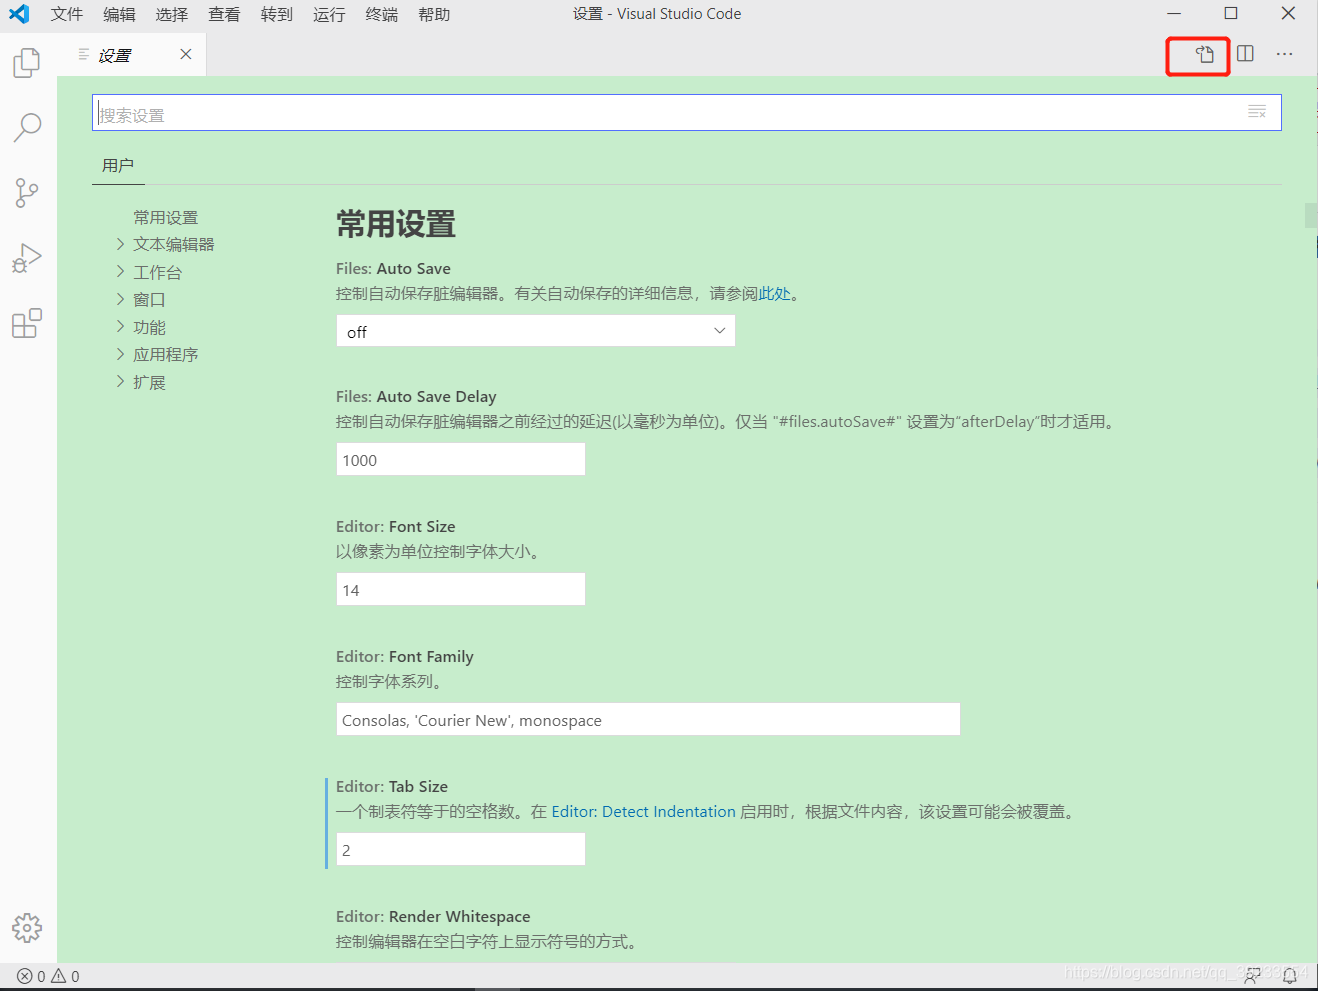Click the 此处 link about auto save
Image resolution: width=1318 pixels, height=991 pixels.
(776, 293)
